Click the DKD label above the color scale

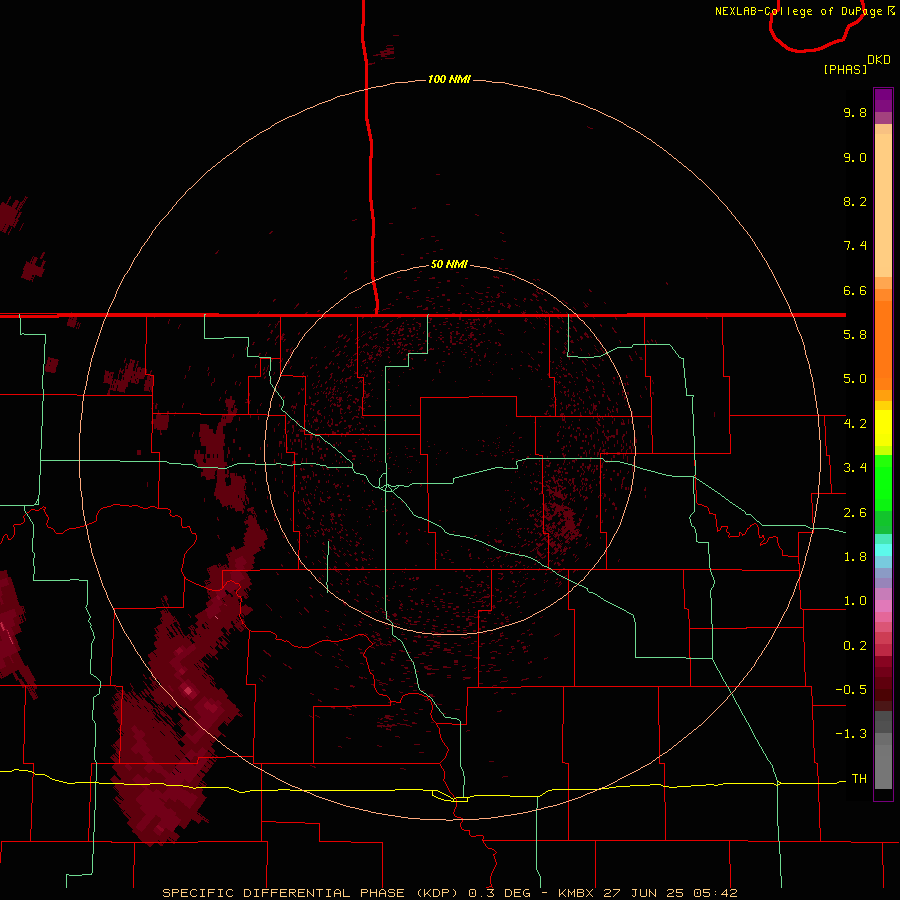click(879, 60)
